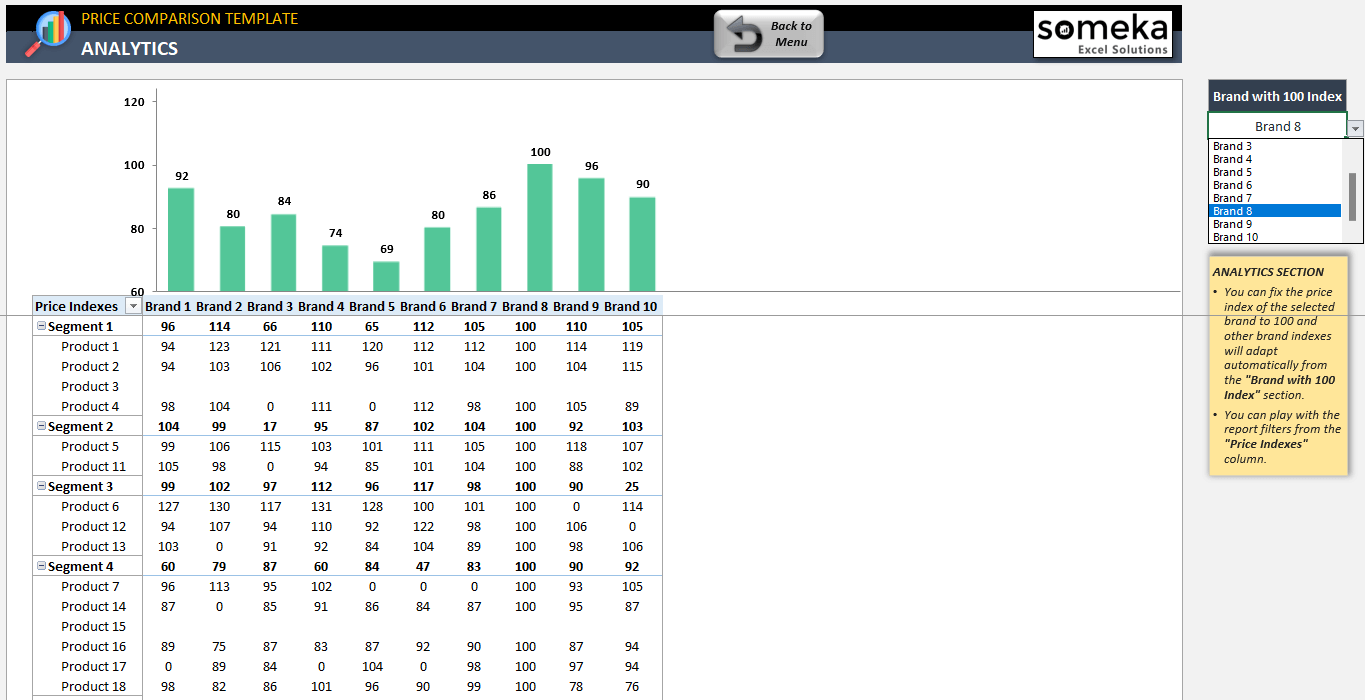Click the Brand 8 combo box field
This screenshot has height=700, width=1365.
(1277, 126)
